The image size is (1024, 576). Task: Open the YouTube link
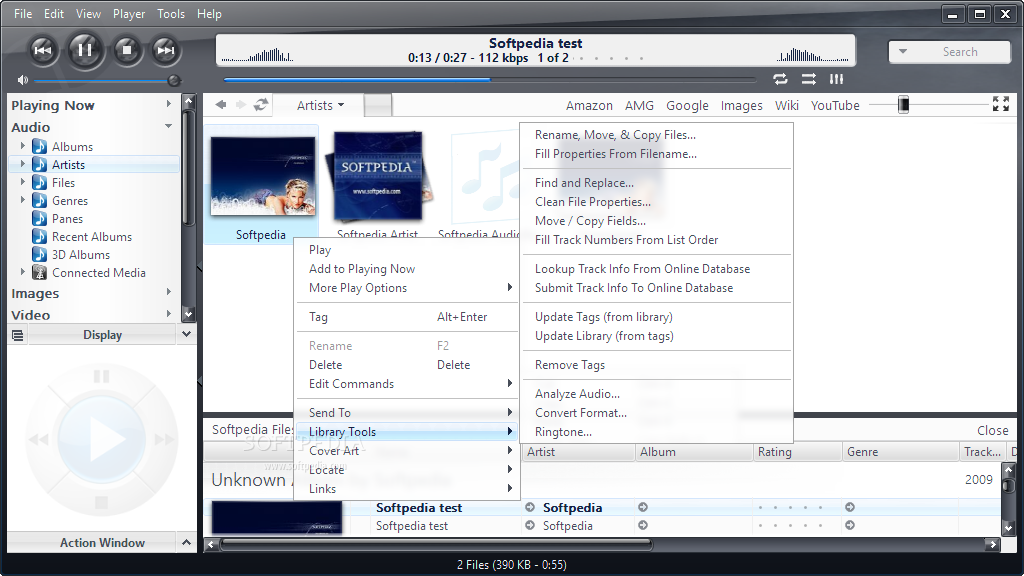[835, 105]
